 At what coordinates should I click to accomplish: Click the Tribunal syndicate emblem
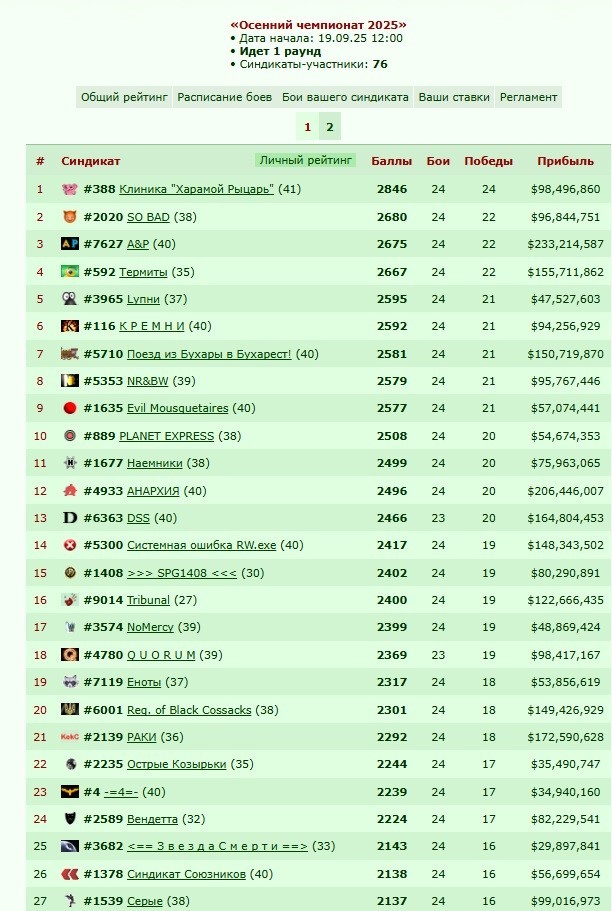tap(70, 600)
